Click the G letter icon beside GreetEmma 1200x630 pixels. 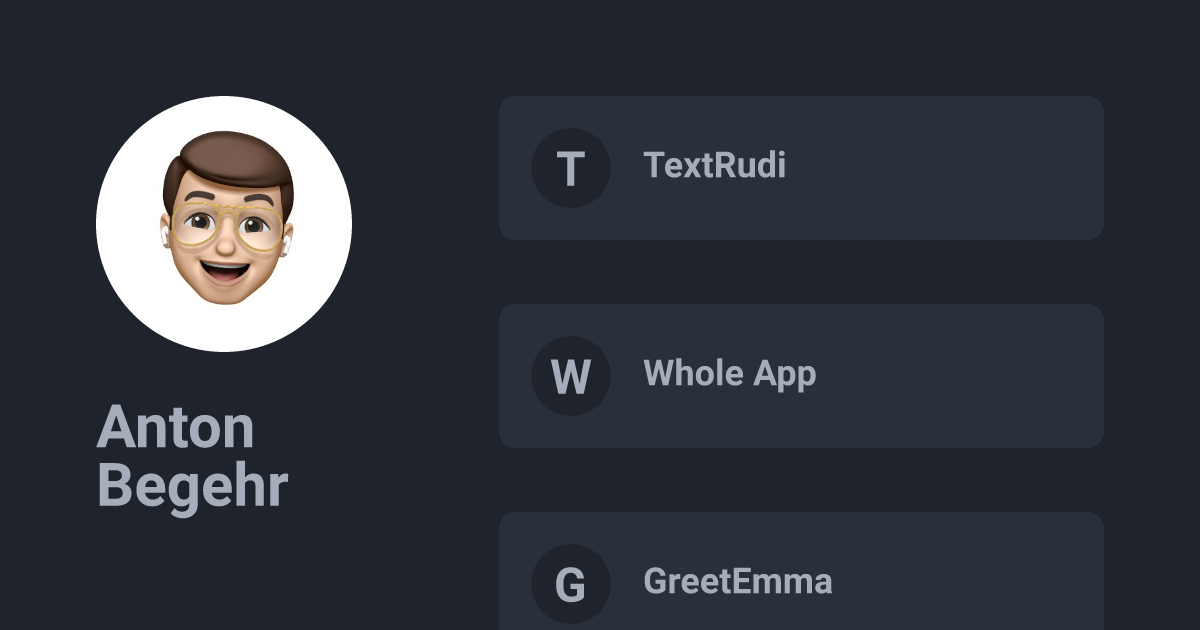pos(570,584)
